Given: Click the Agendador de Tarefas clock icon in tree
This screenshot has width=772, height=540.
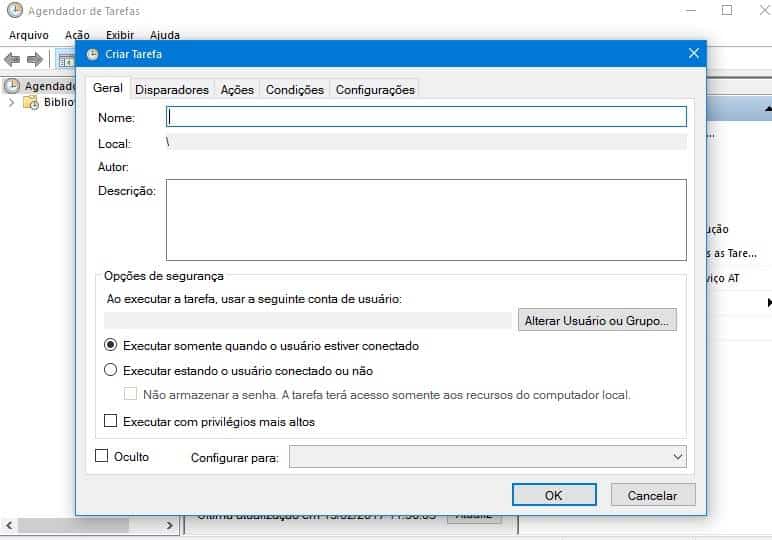Looking at the screenshot, I should 13,86.
